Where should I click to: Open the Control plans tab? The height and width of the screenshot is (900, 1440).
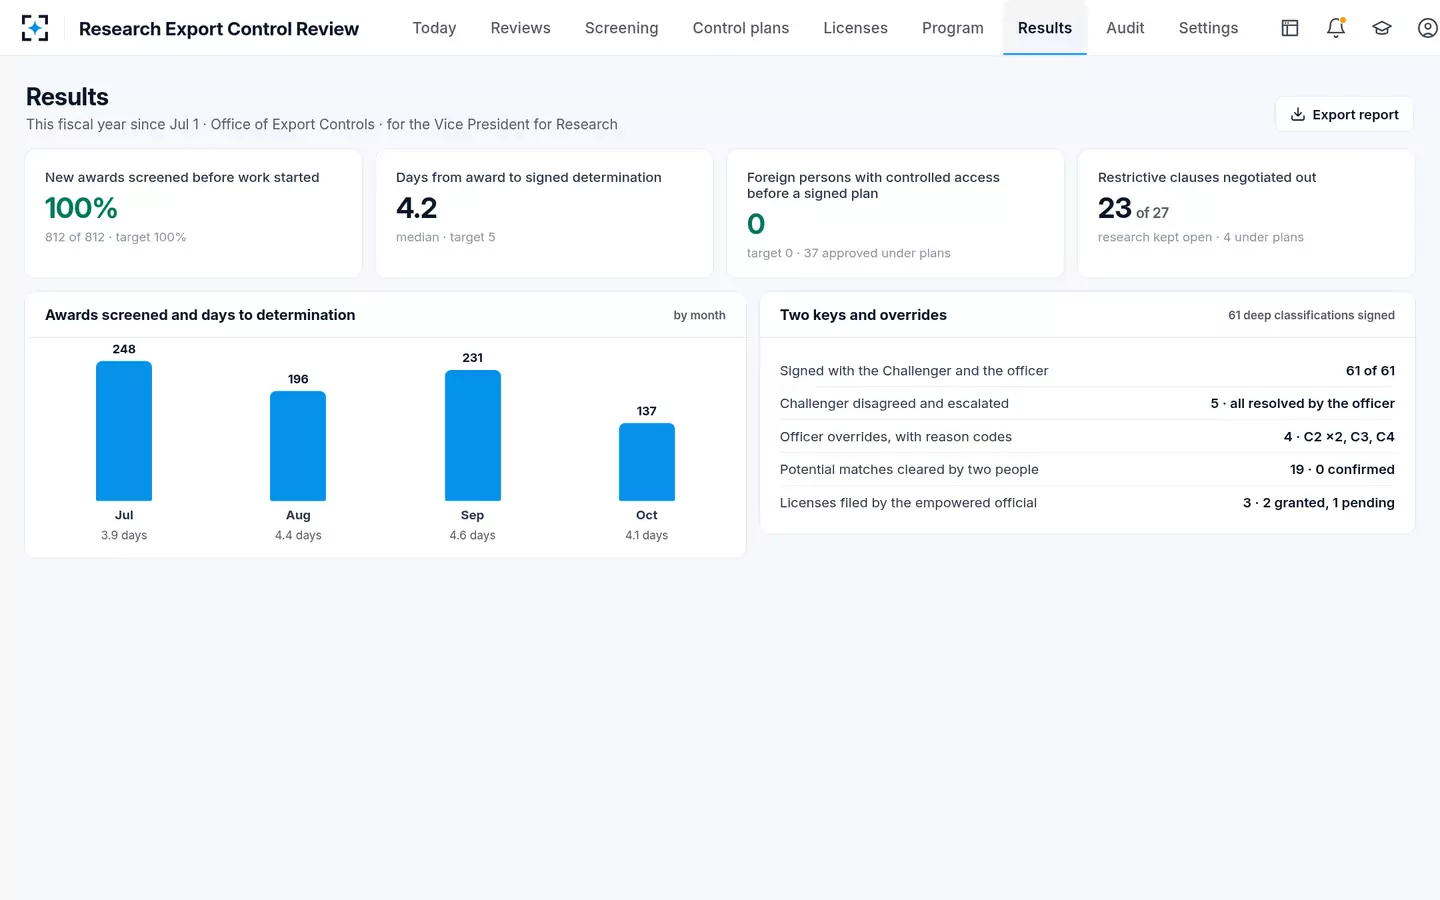741,28
